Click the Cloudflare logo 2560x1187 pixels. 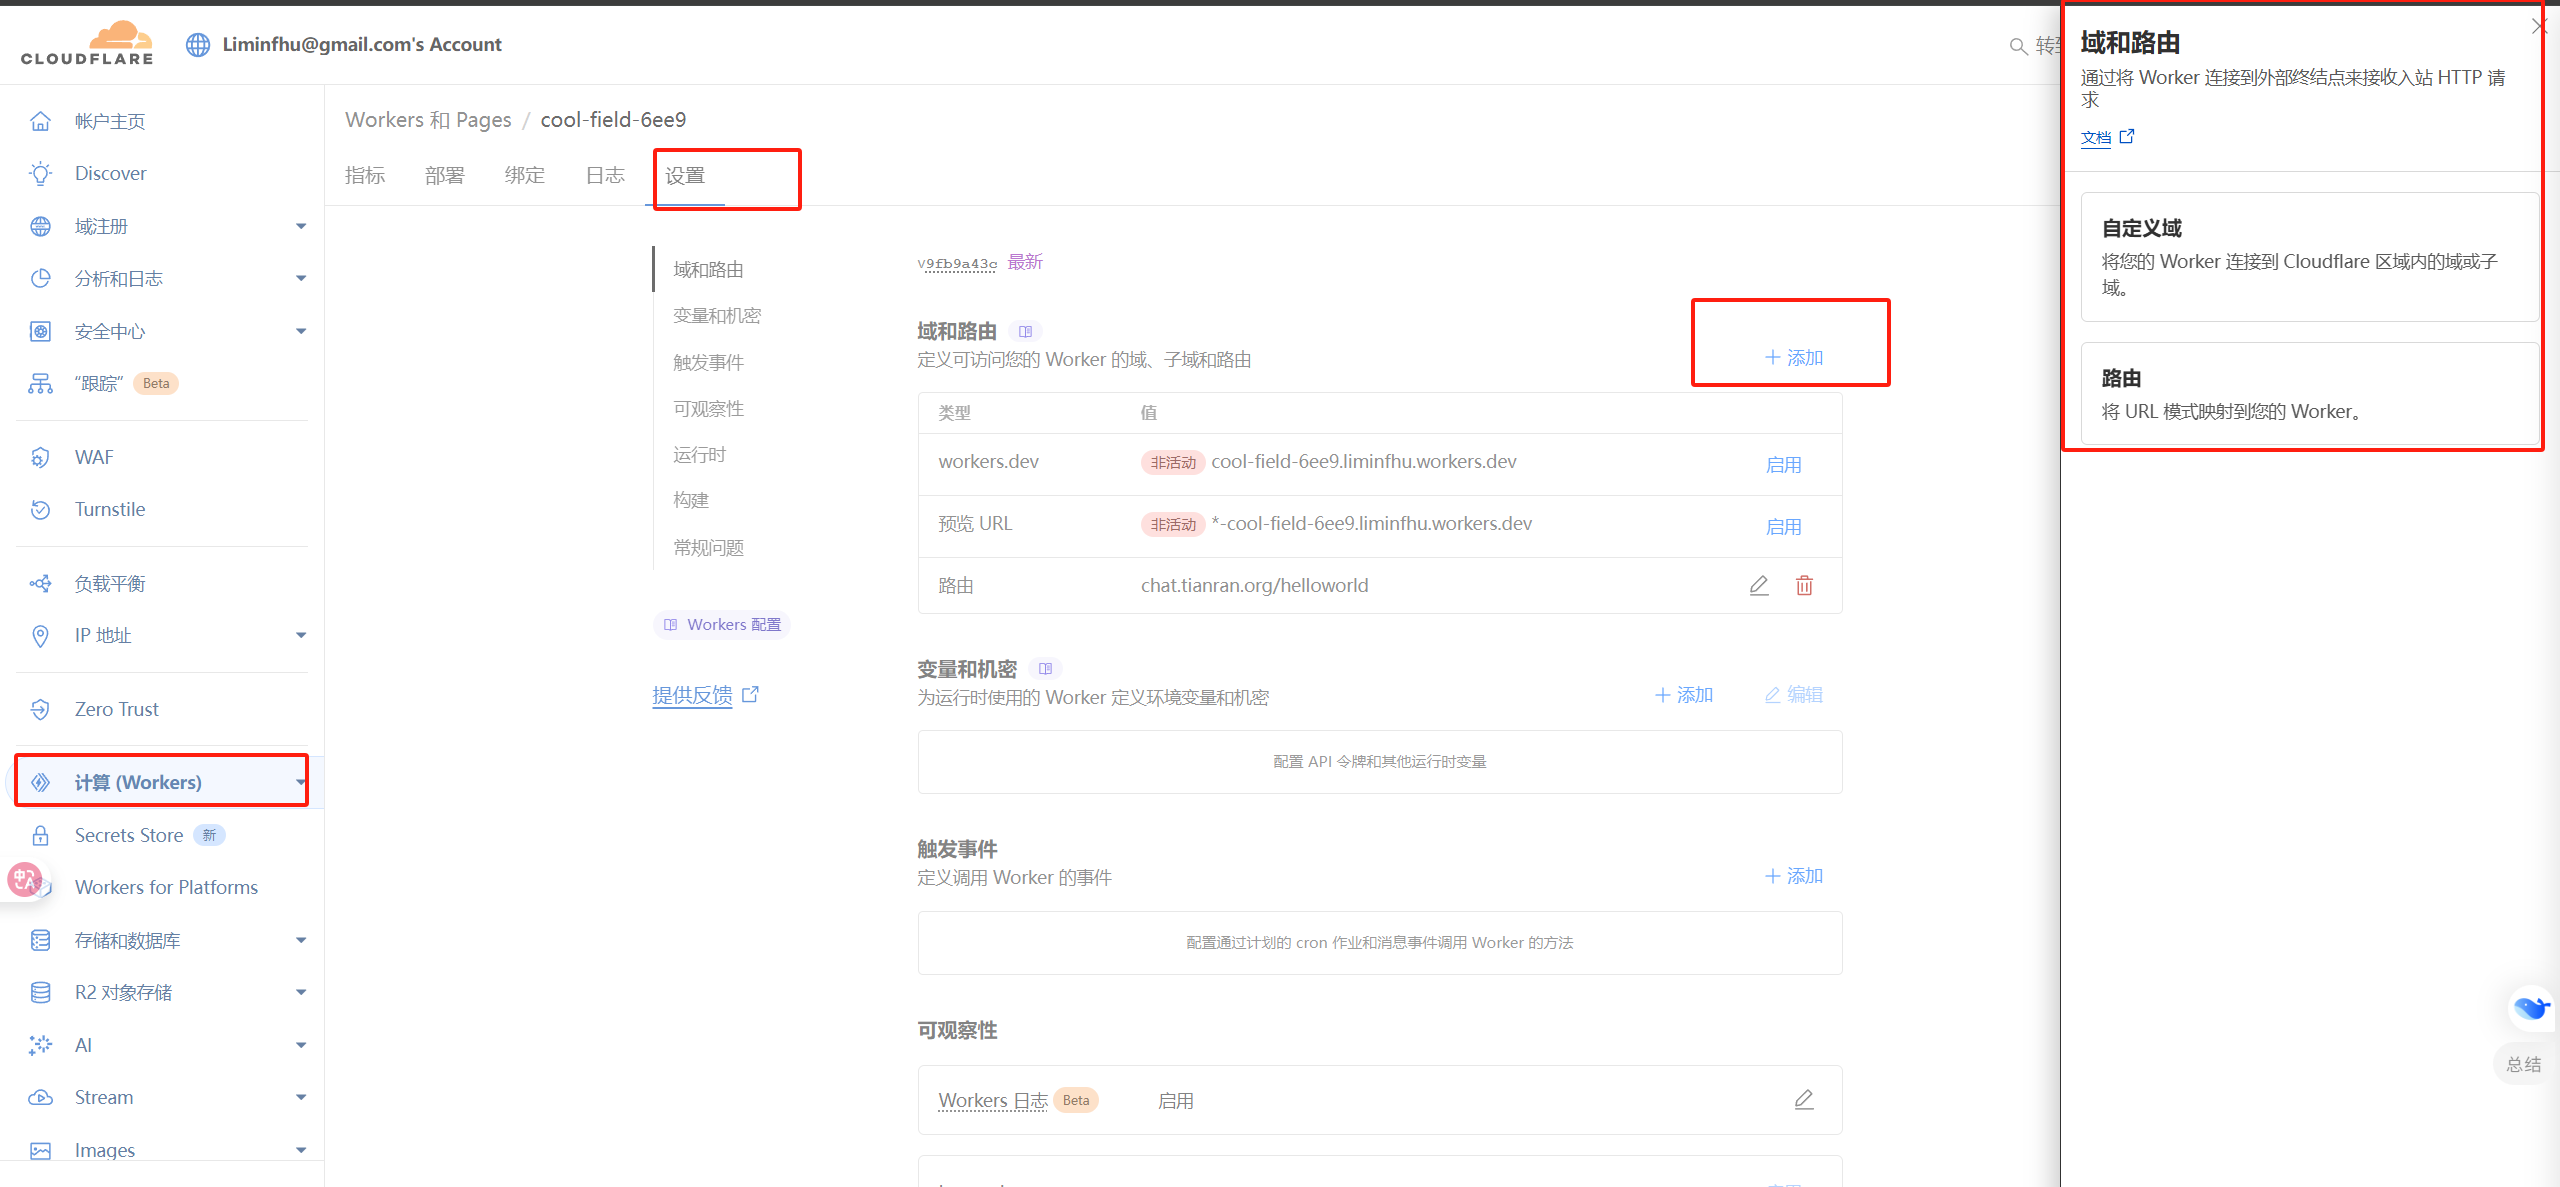click(88, 44)
